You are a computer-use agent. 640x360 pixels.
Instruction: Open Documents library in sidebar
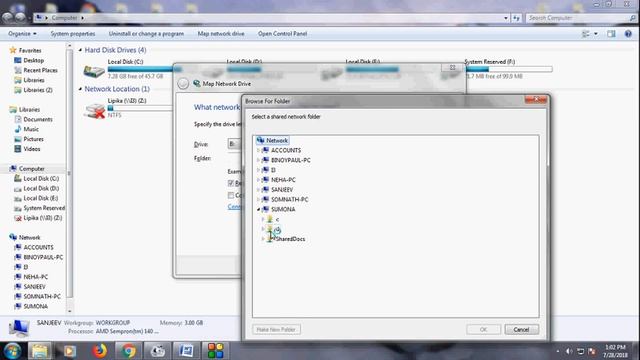point(38,119)
